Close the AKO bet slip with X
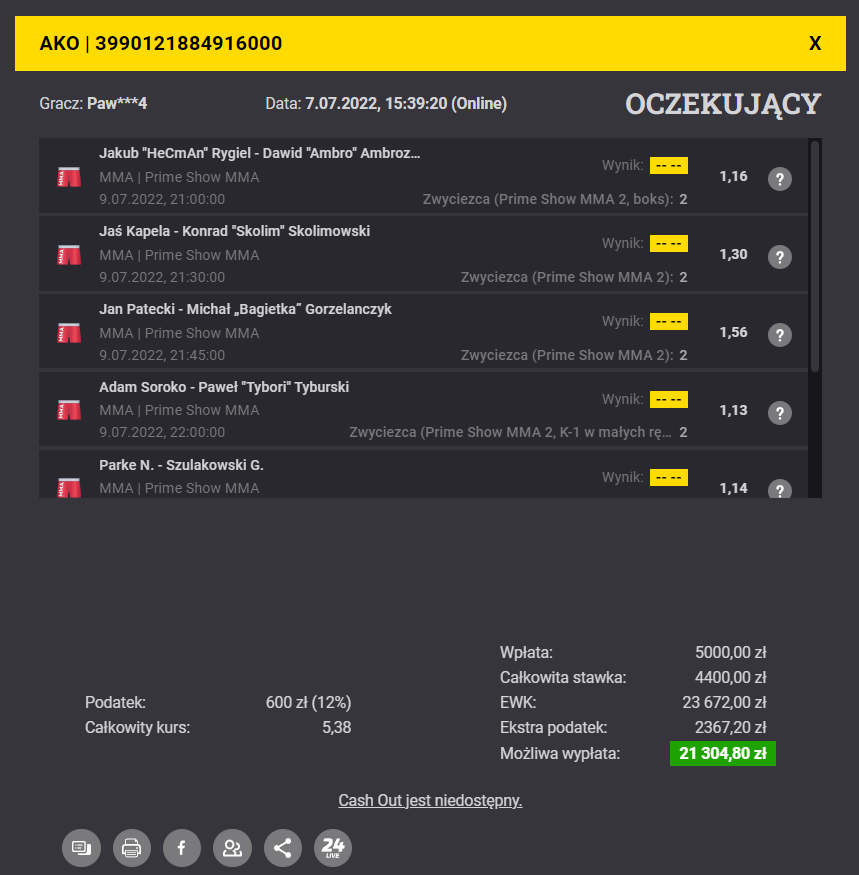The image size is (859, 875). coord(815,44)
